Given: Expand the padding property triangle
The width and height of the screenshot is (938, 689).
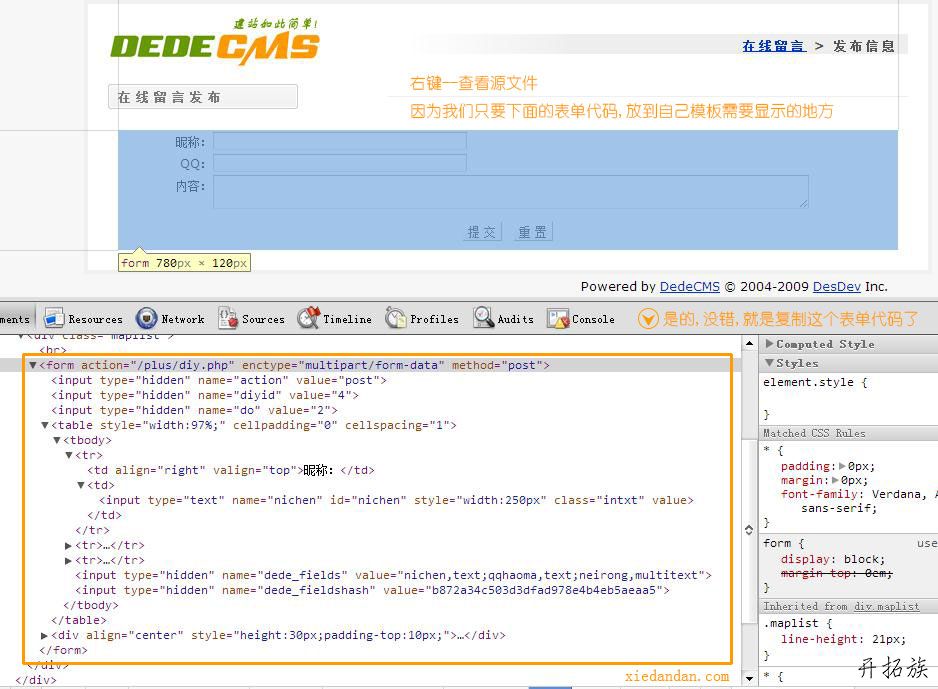Looking at the screenshot, I should tap(842, 466).
